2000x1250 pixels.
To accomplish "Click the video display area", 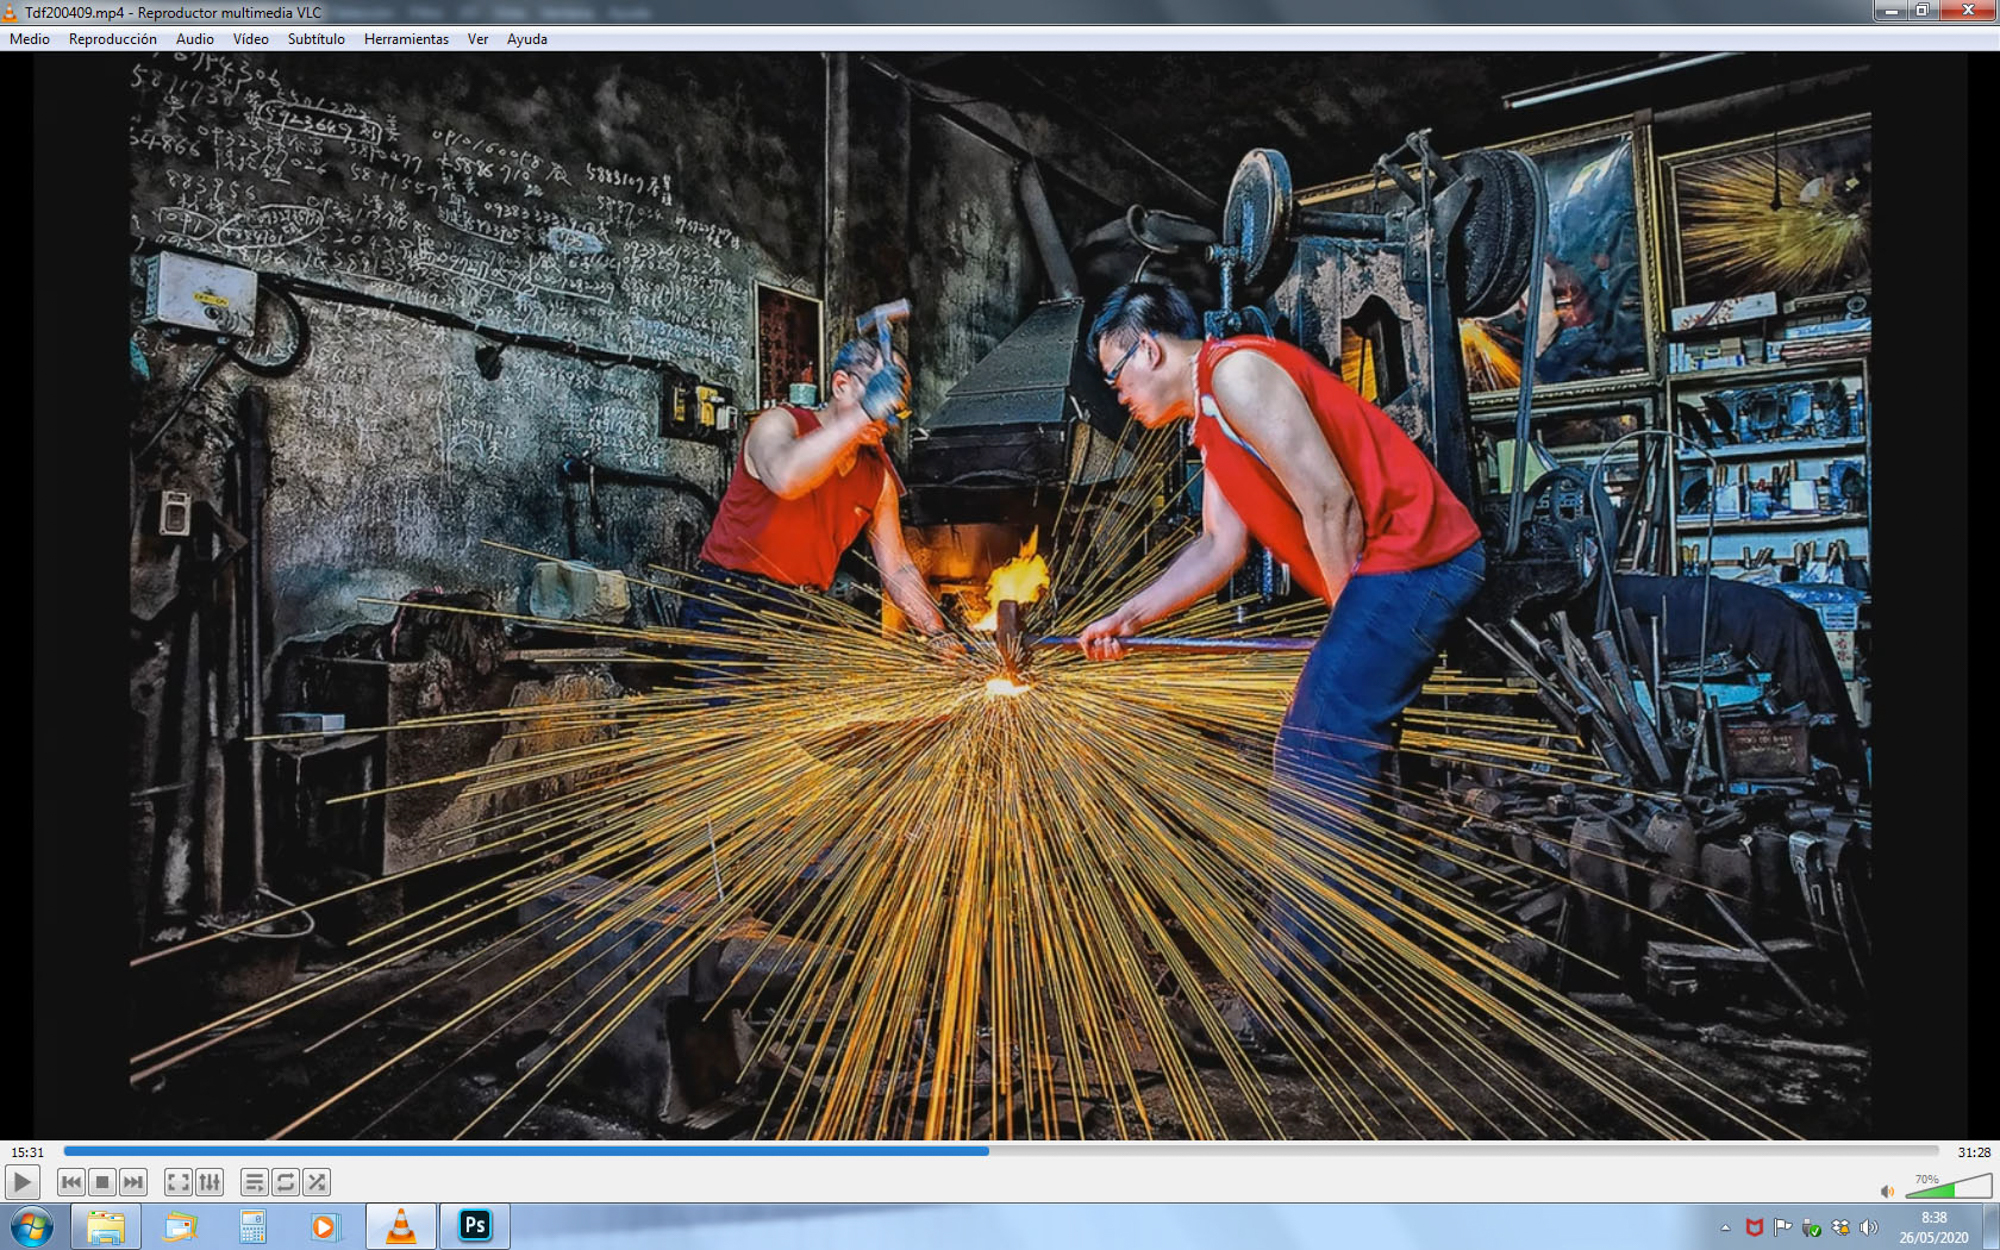I will coord(1000,596).
